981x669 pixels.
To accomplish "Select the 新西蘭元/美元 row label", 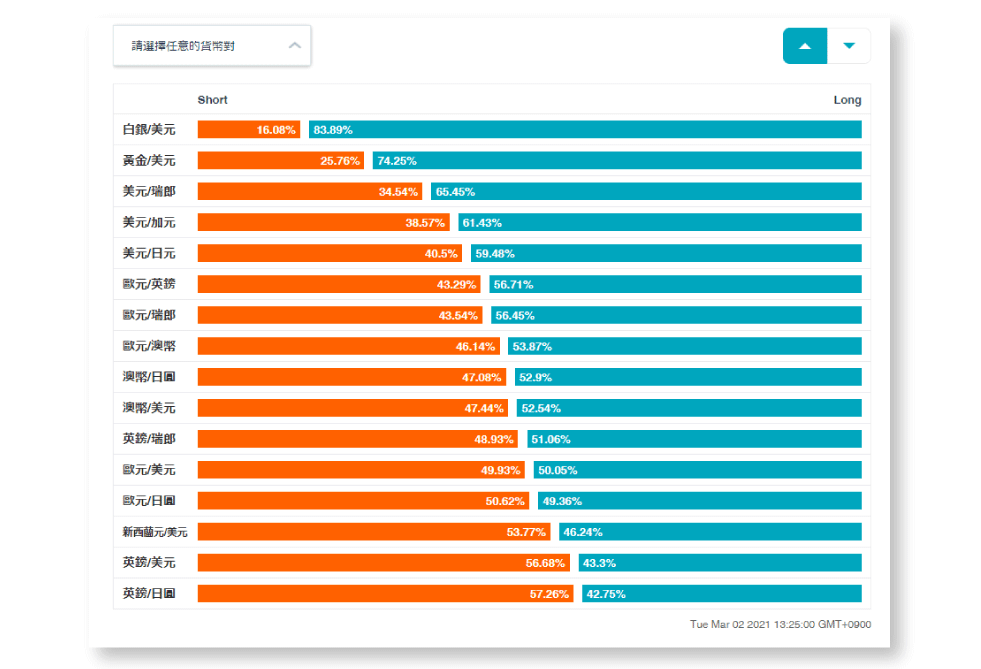I will click(155, 532).
